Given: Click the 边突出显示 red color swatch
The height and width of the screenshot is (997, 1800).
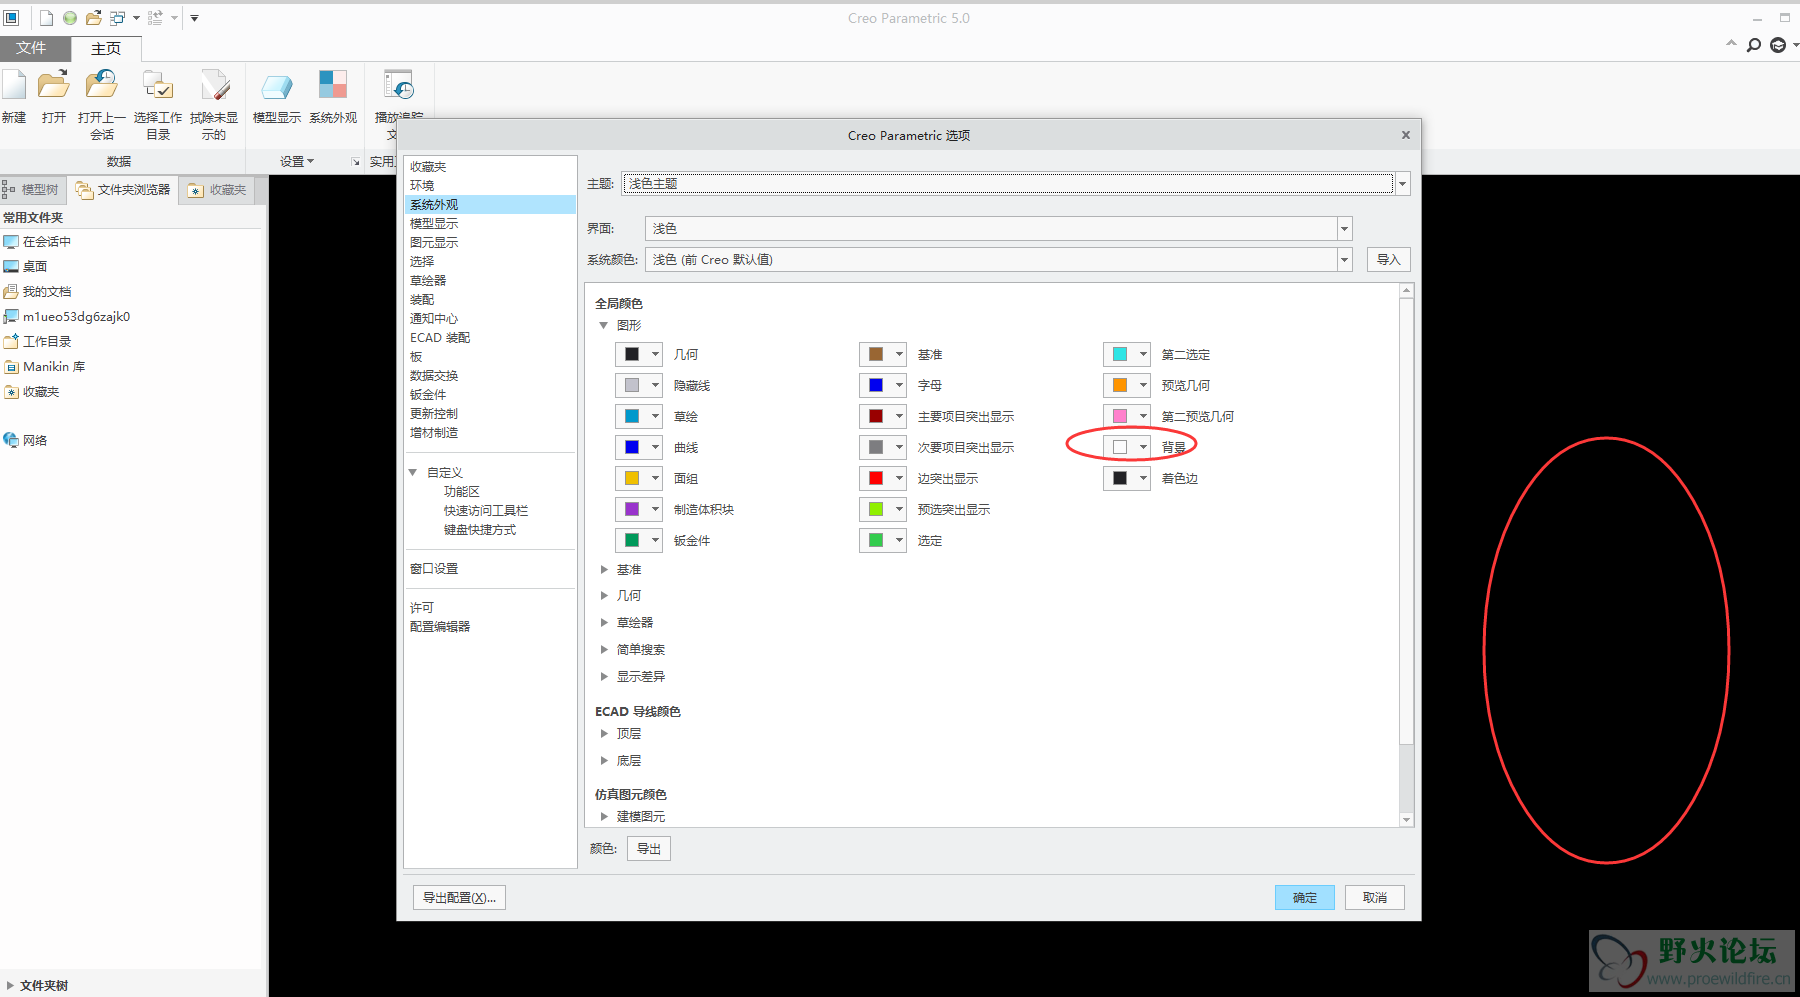Looking at the screenshot, I should coord(876,478).
